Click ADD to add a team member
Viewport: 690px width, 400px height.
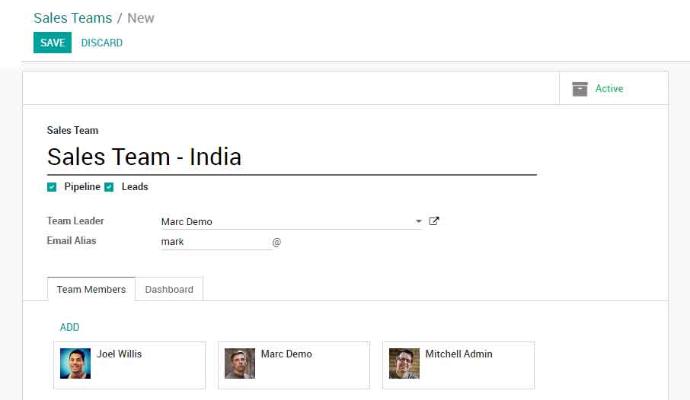(x=69, y=327)
